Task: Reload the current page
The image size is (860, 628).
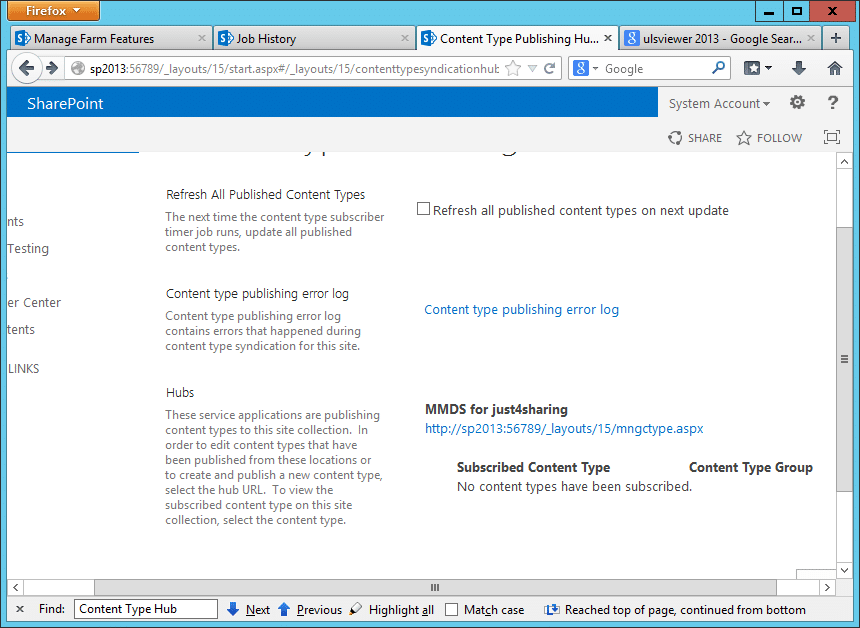Action: [x=550, y=69]
